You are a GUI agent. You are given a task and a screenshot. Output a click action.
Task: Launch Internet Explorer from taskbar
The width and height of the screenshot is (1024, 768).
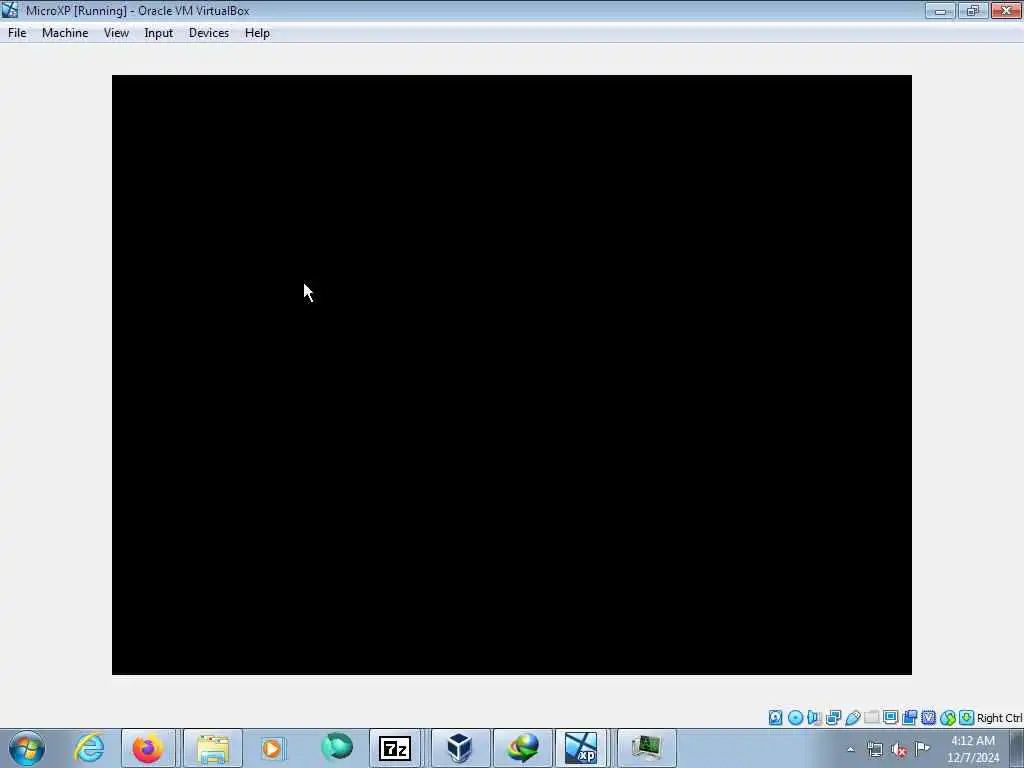89,748
